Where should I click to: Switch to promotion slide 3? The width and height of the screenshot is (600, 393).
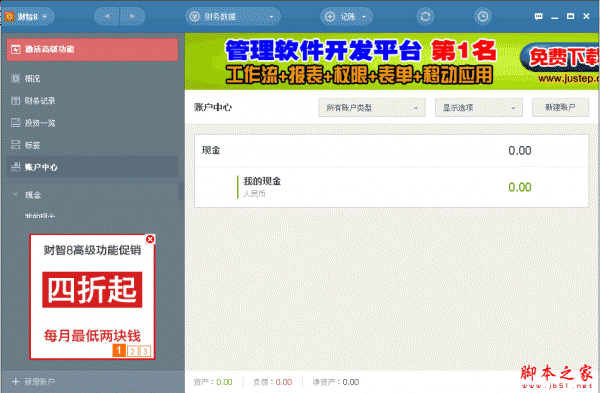click(145, 351)
